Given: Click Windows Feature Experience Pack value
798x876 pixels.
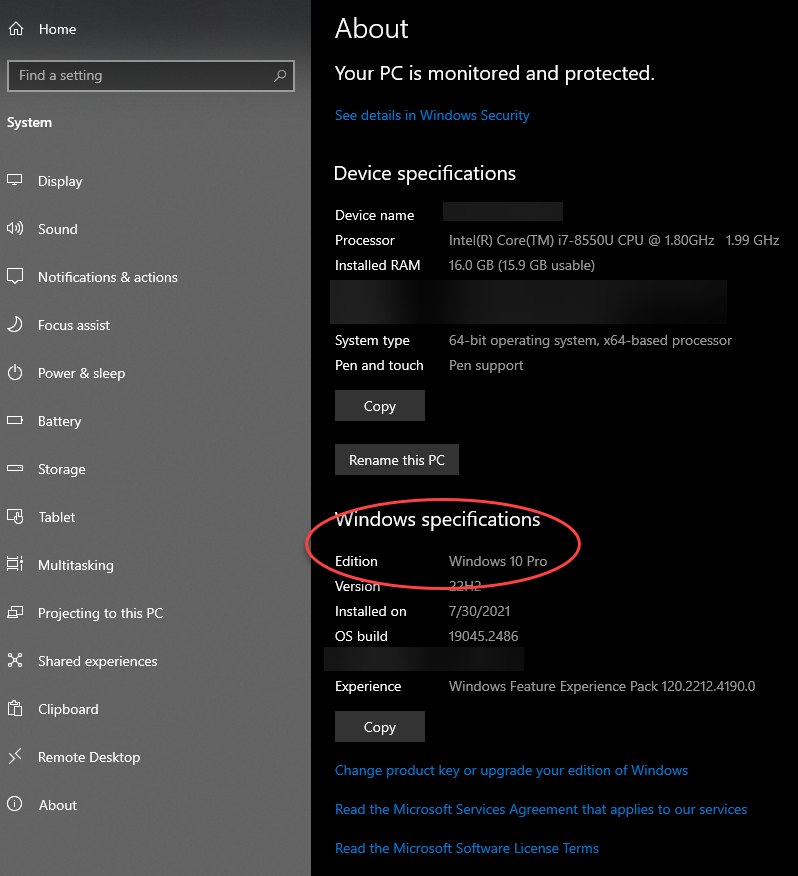Looking at the screenshot, I should tap(602, 686).
